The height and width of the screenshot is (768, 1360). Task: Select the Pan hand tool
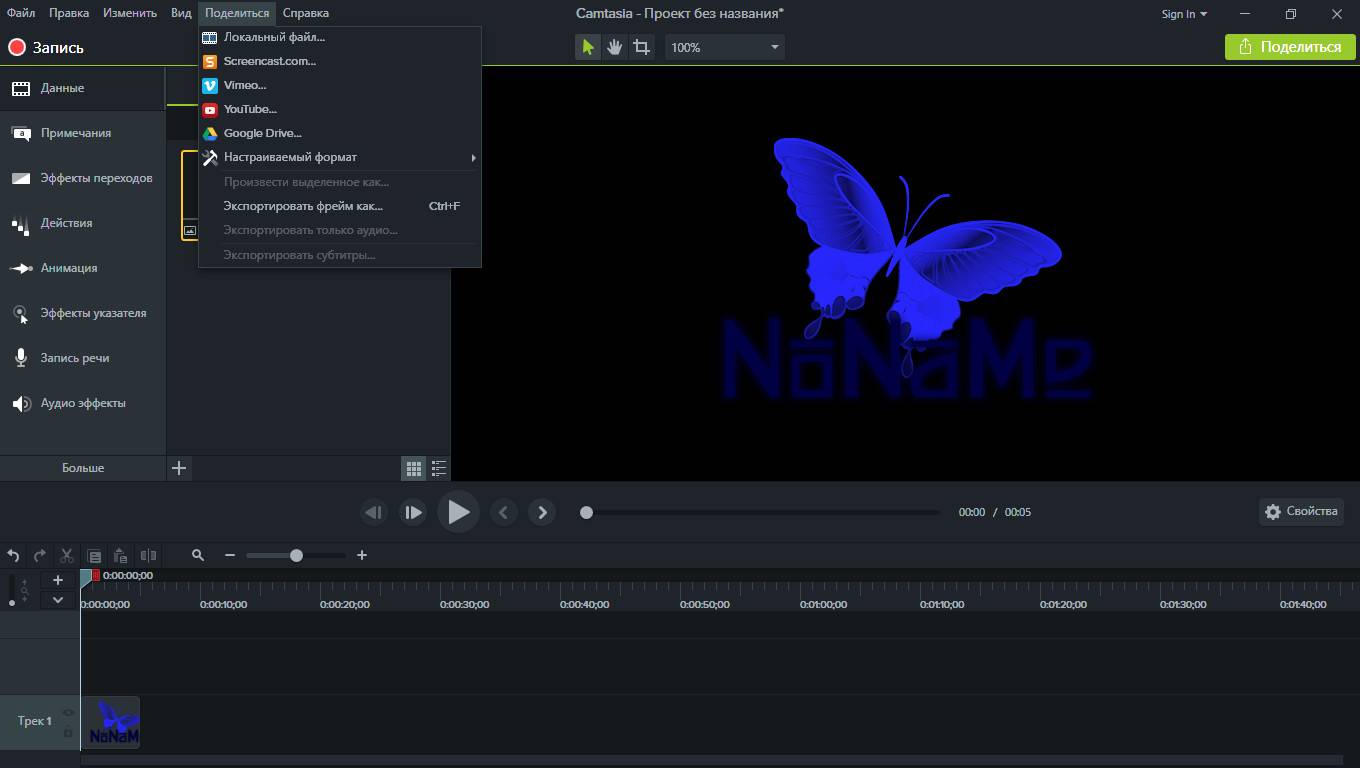click(615, 47)
